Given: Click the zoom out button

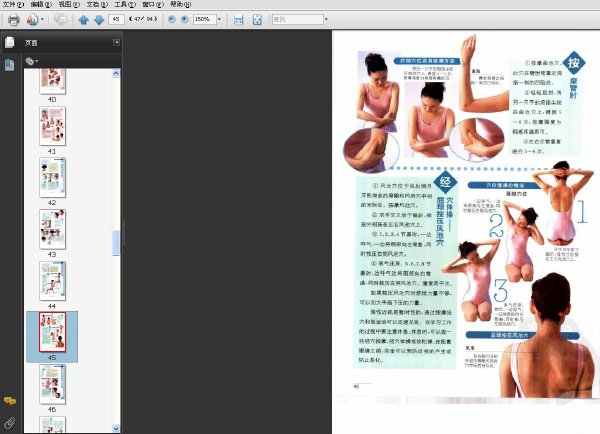Looking at the screenshot, I should coord(172,19).
